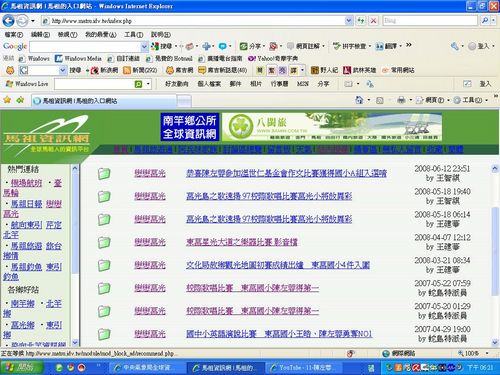Open the 工具(T) menu

point(134,34)
